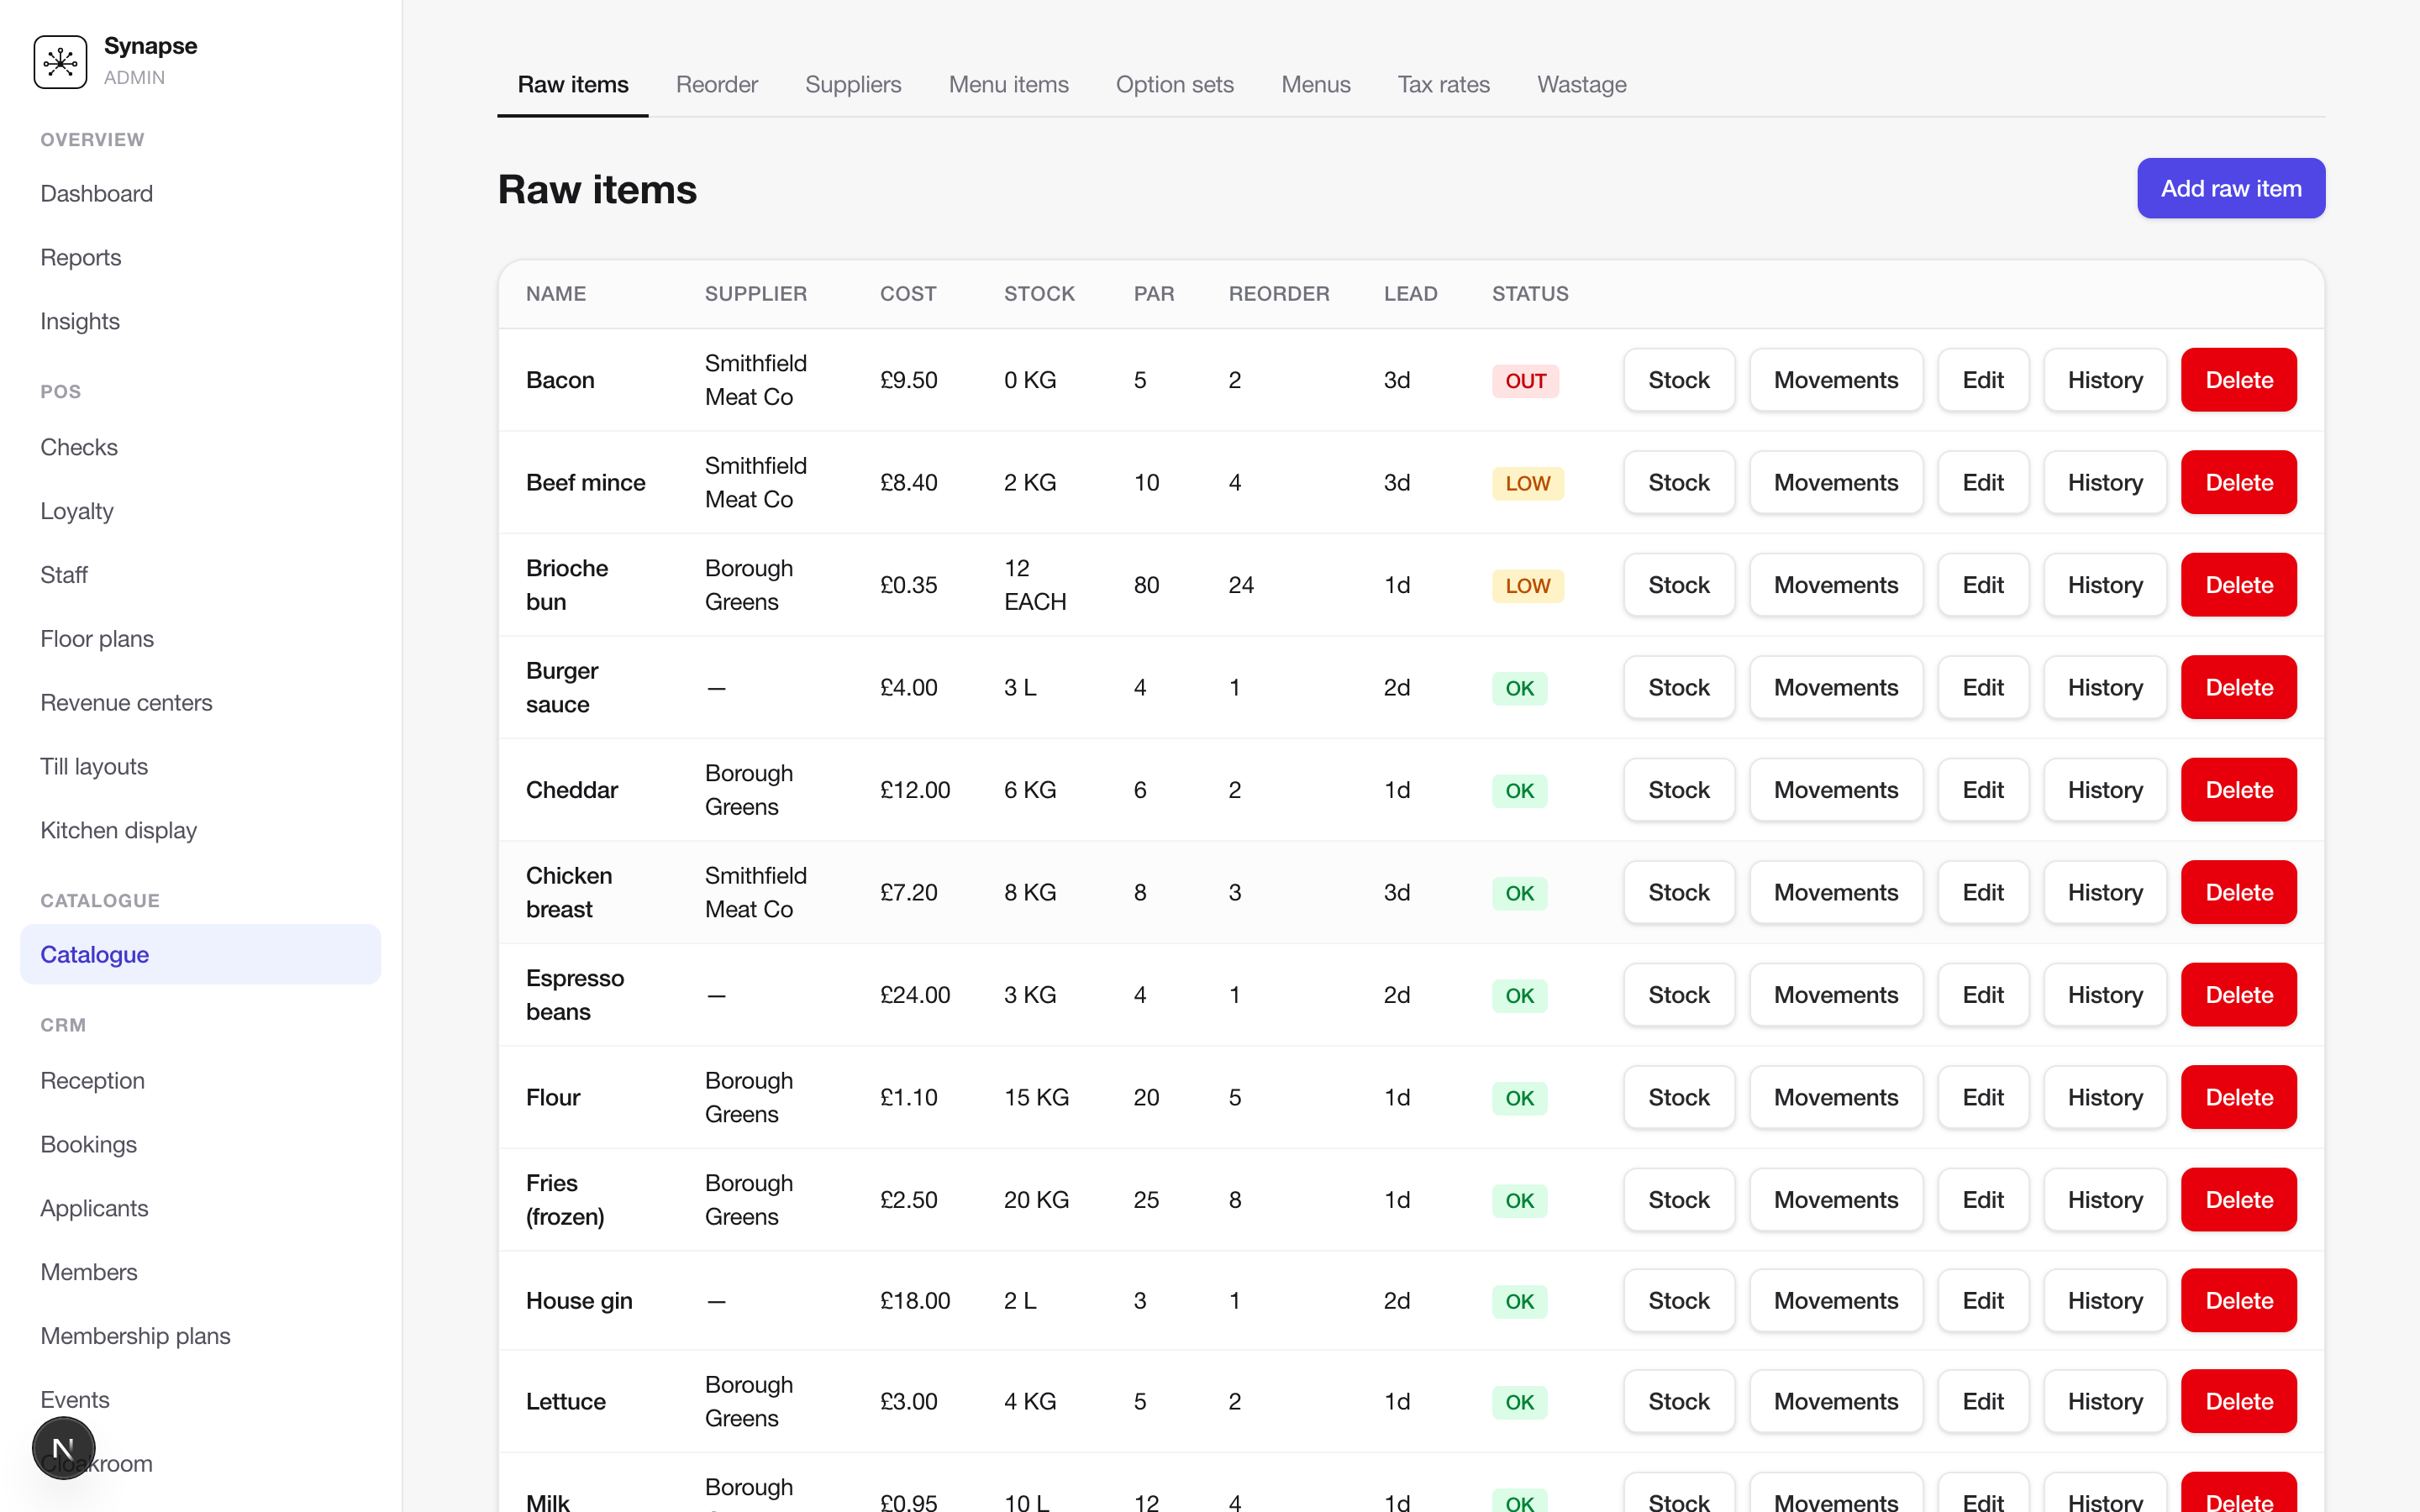Click the NAME column header

pyautogui.click(x=556, y=294)
